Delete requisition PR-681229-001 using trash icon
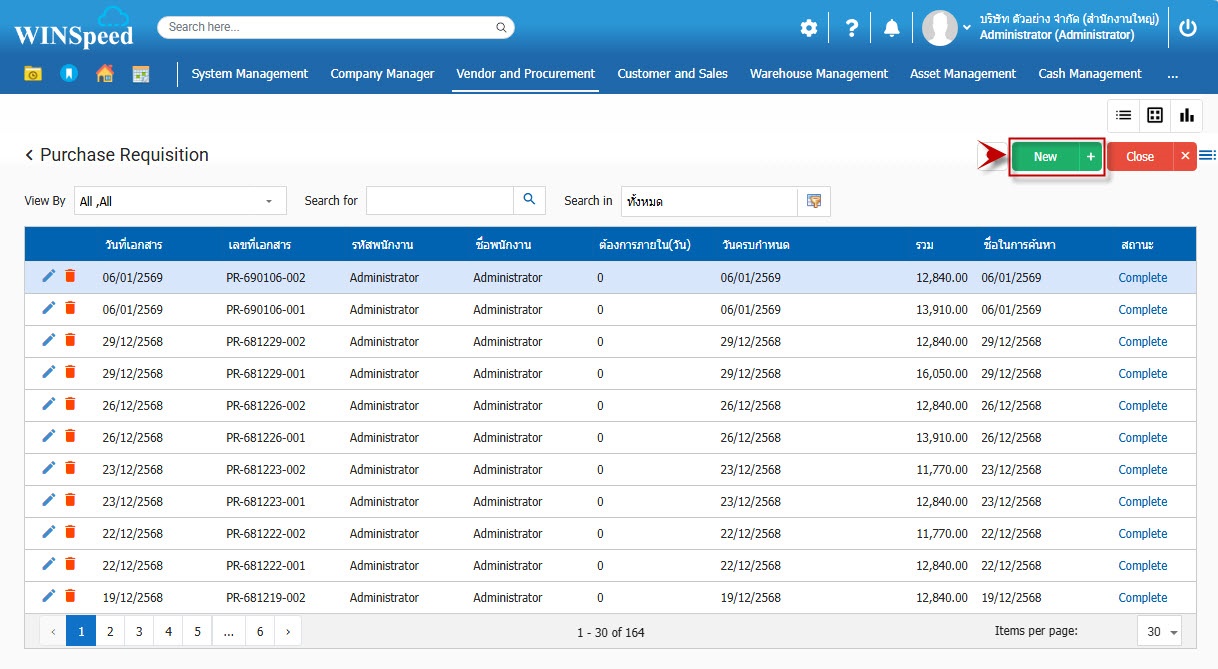The height and width of the screenshot is (669, 1218). pos(70,373)
